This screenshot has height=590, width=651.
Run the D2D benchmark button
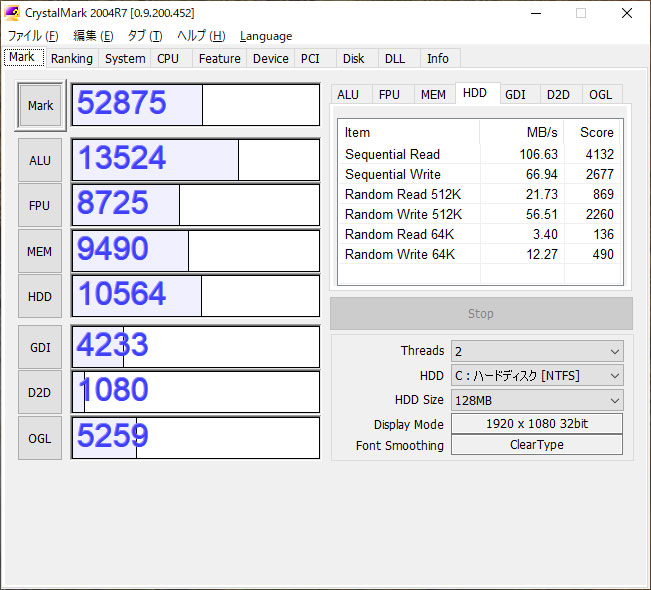click(x=40, y=392)
